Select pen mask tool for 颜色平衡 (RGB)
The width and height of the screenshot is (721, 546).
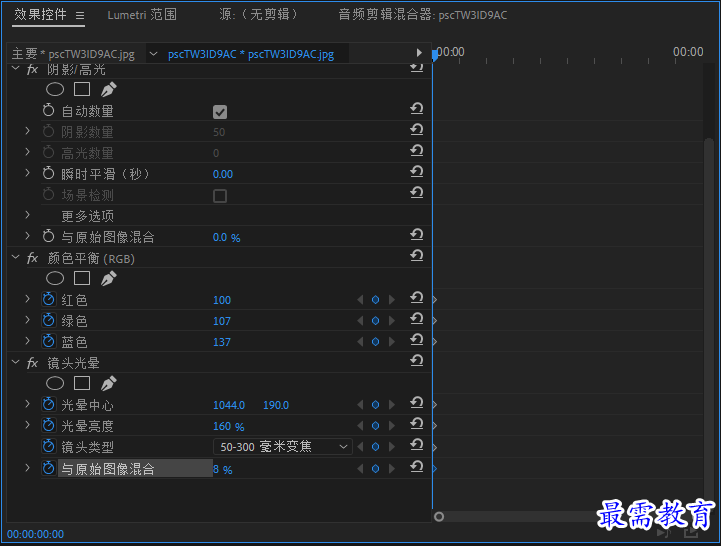(109, 278)
